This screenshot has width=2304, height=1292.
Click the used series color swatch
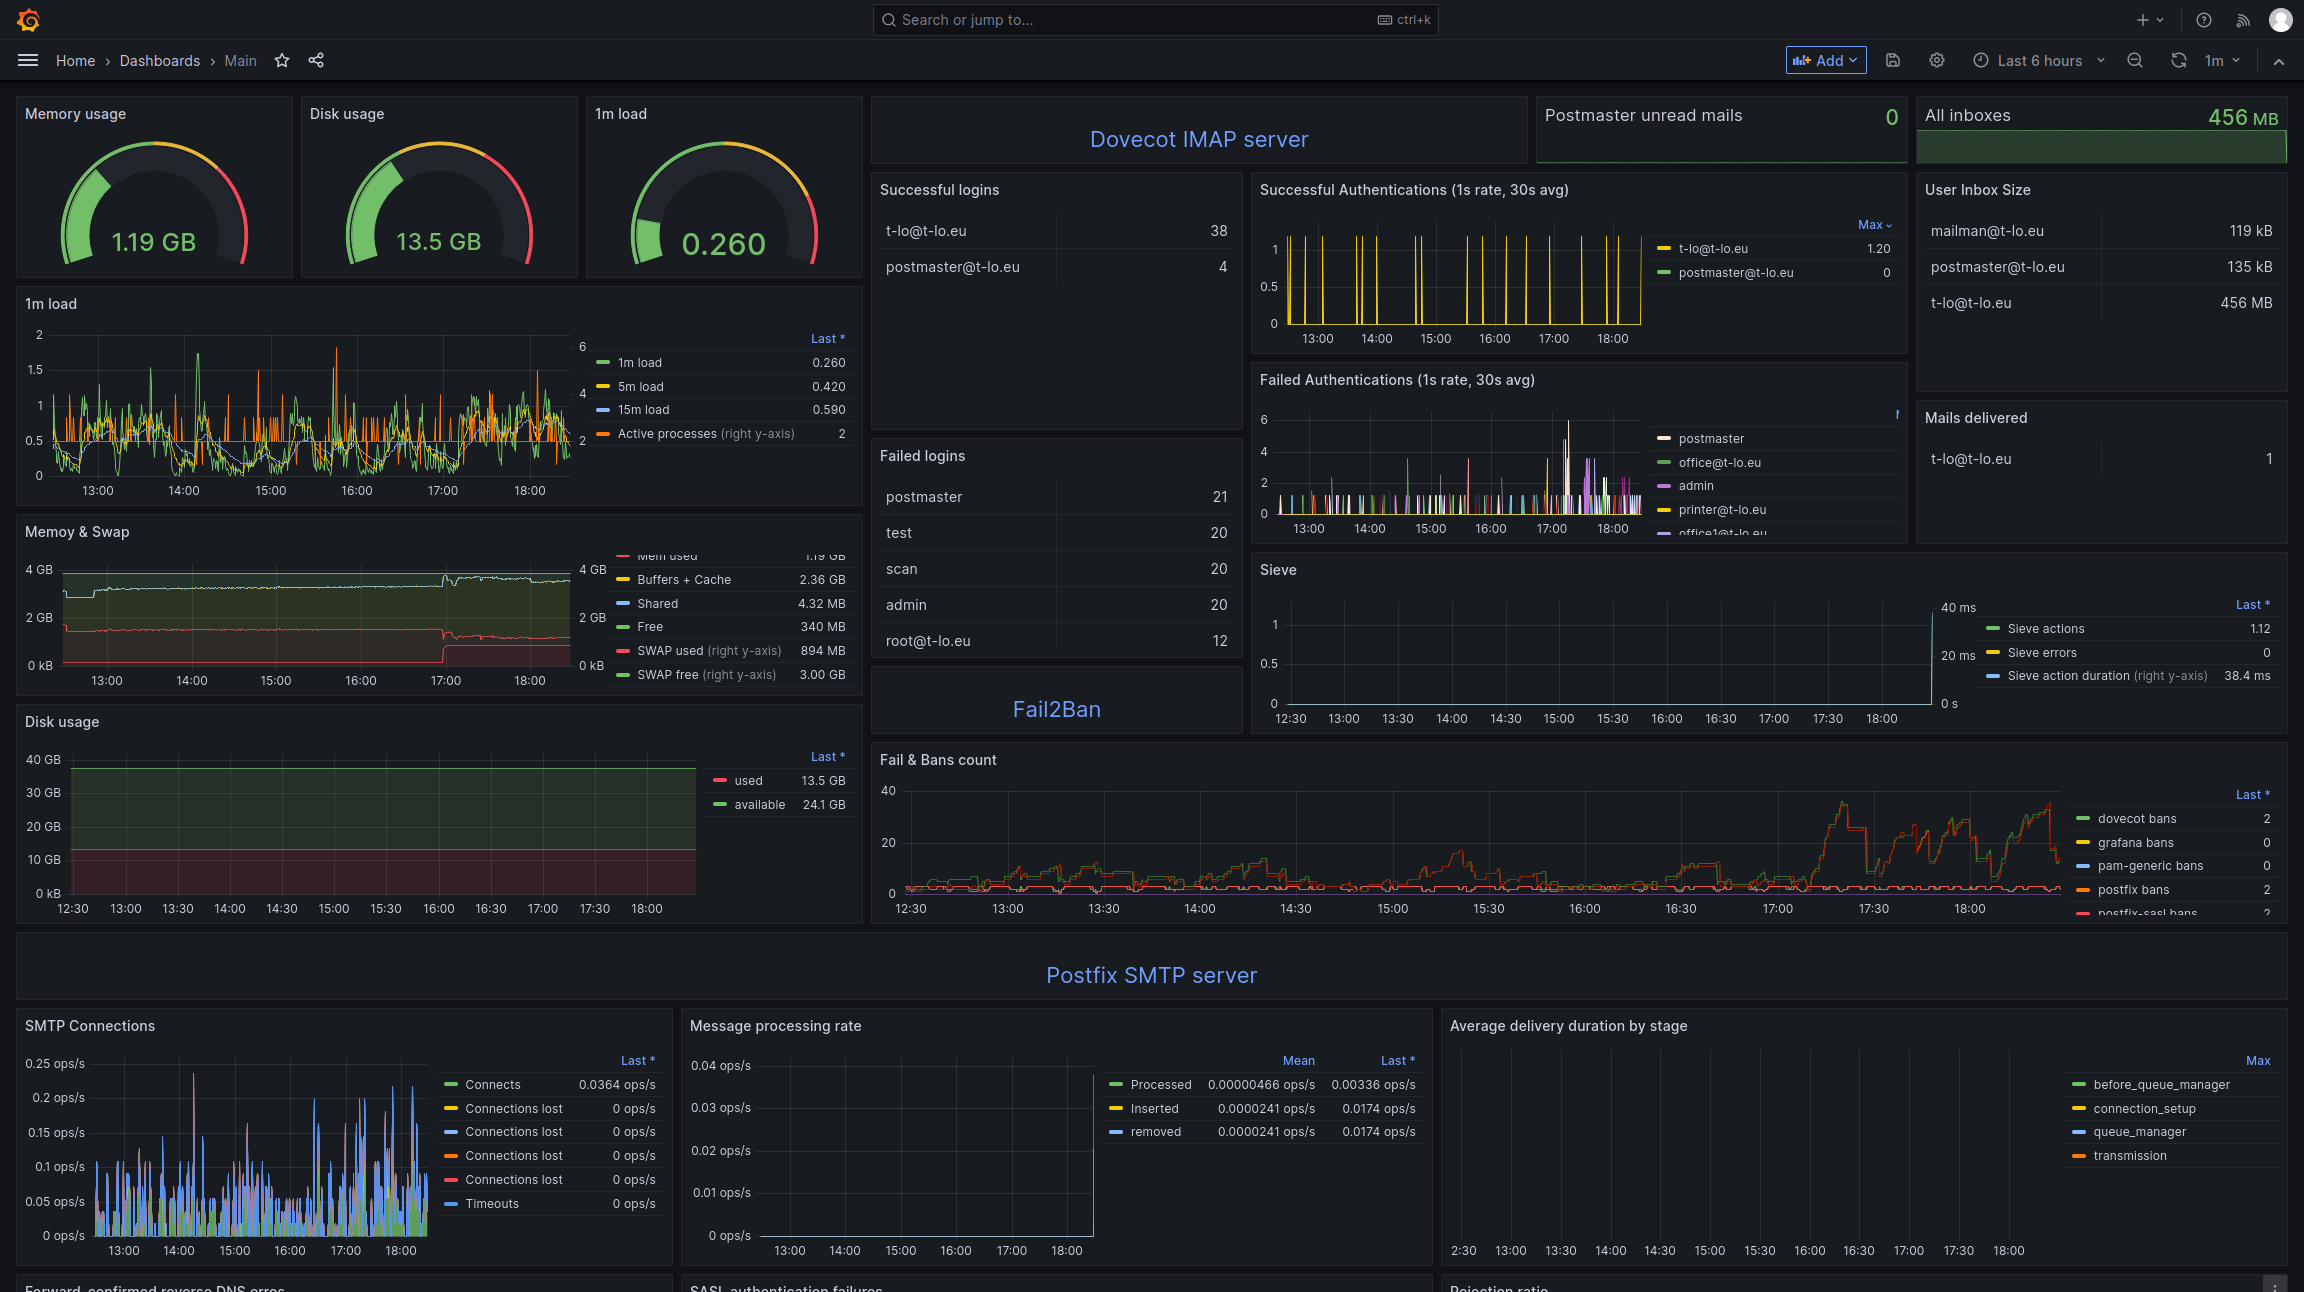point(720,781)
